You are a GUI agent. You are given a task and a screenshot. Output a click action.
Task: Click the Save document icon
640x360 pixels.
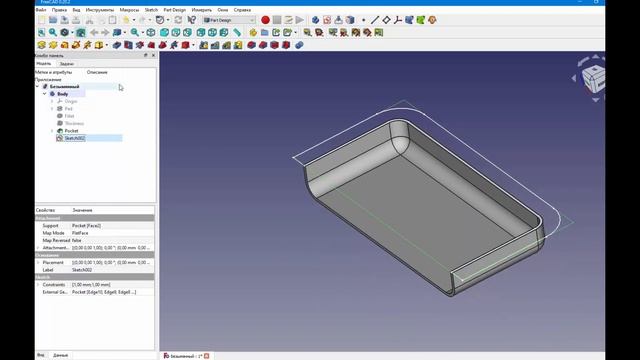click(64, 20)
